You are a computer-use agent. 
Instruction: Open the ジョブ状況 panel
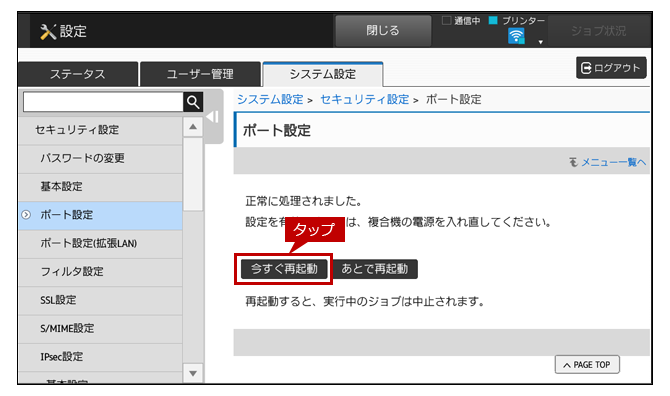pos(598,31)
